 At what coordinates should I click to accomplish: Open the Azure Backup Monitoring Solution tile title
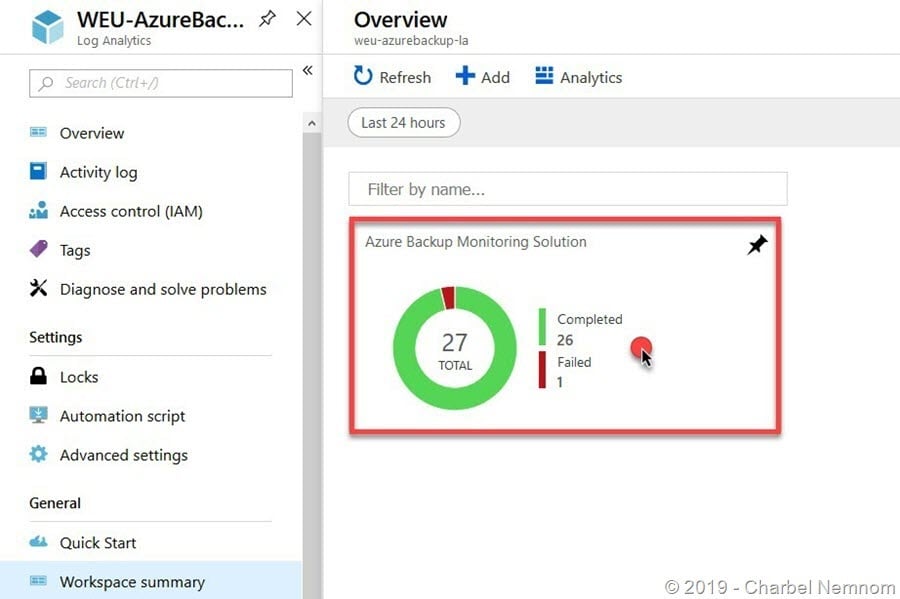click(x=476, y=242)
